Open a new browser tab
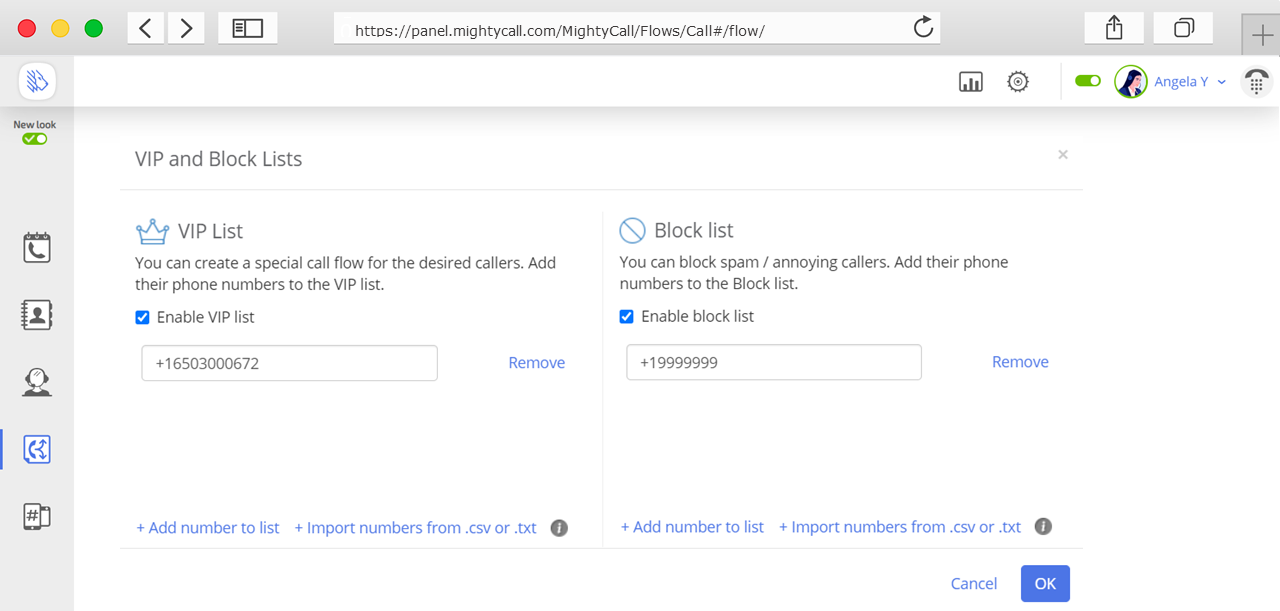This screenshot has height=611, width=1280. 1261,33
